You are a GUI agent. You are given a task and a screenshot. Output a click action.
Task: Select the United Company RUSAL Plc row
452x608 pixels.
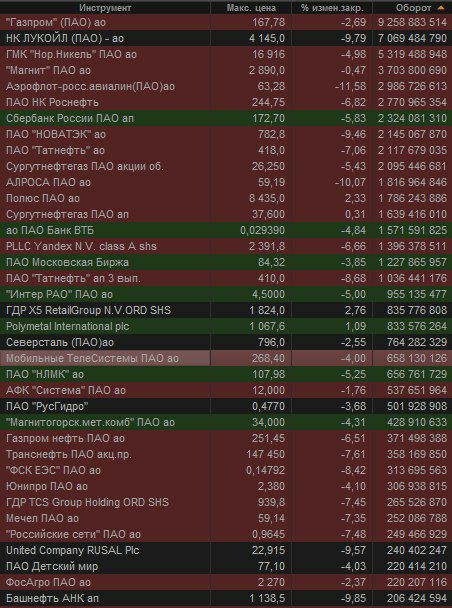(226, 550)
